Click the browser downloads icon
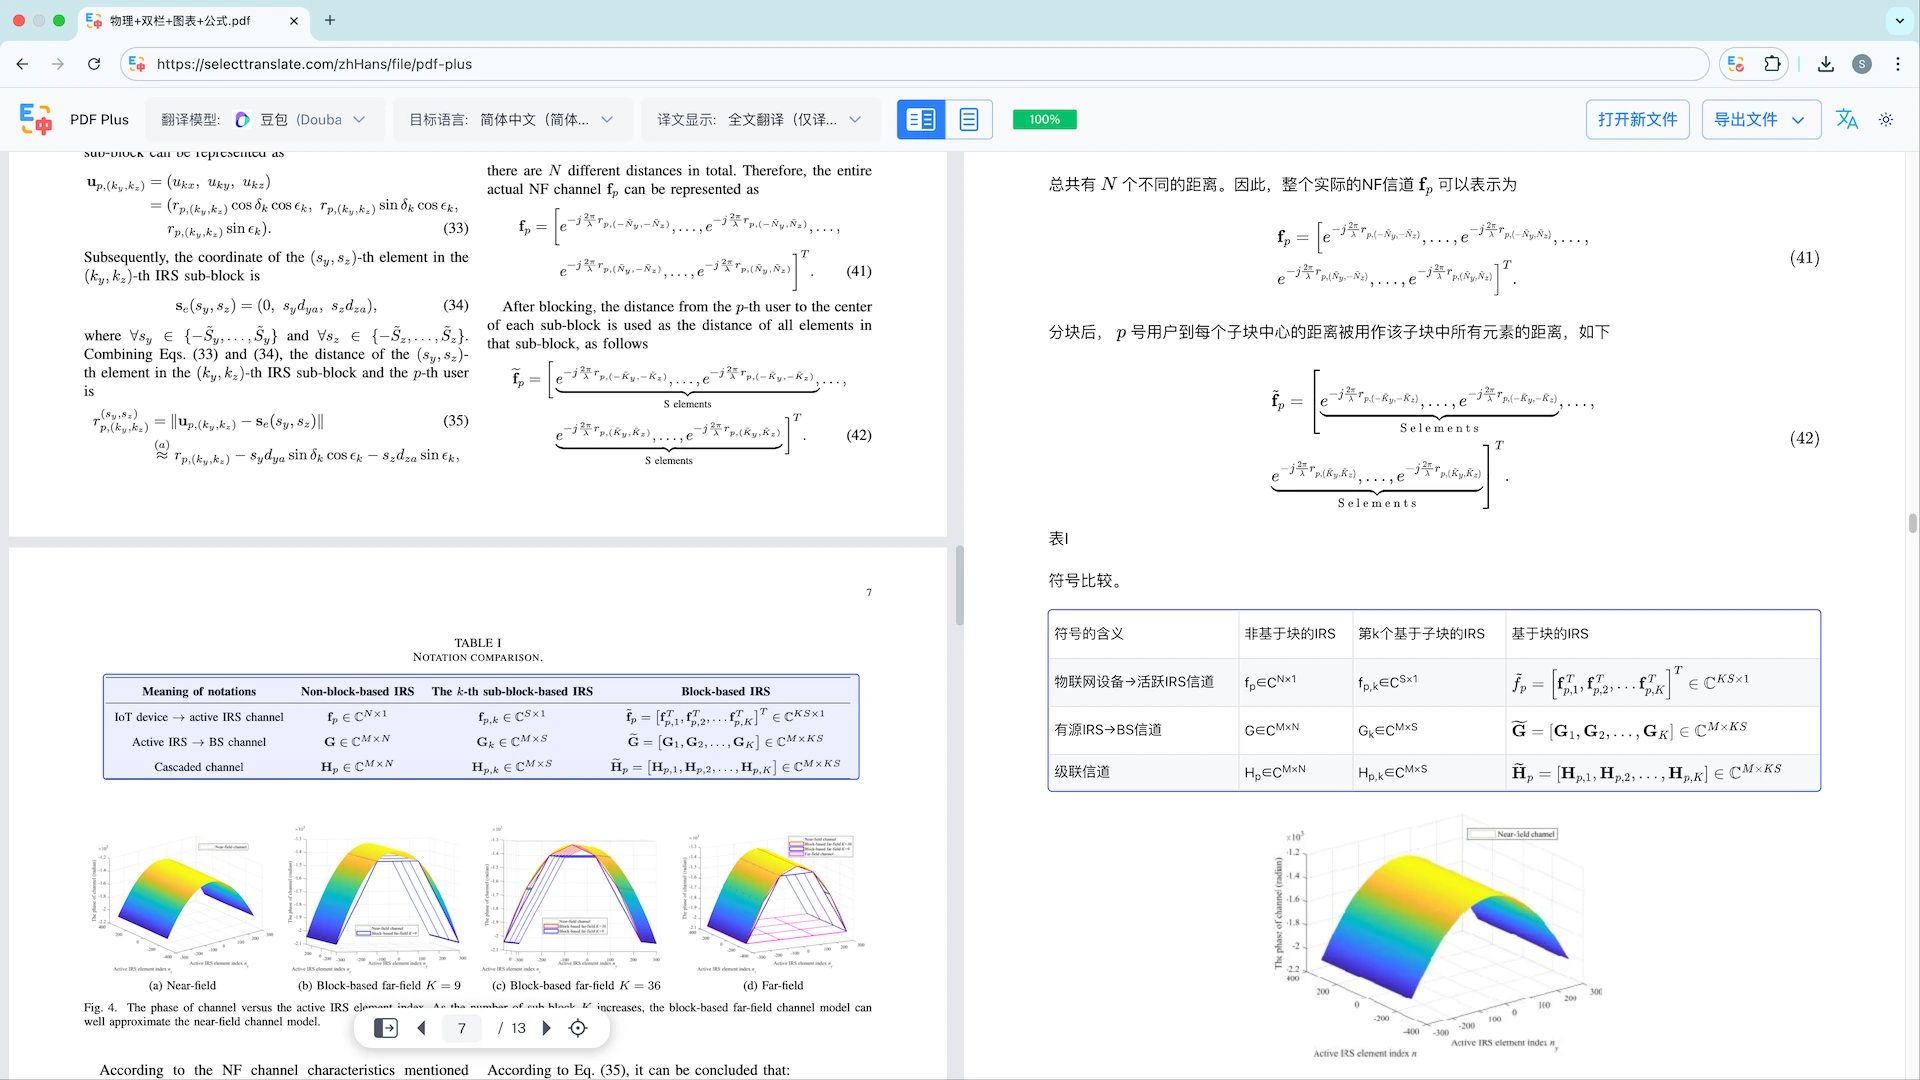Screen dimensions: 1920x1080 click(x=1826, y=64)
